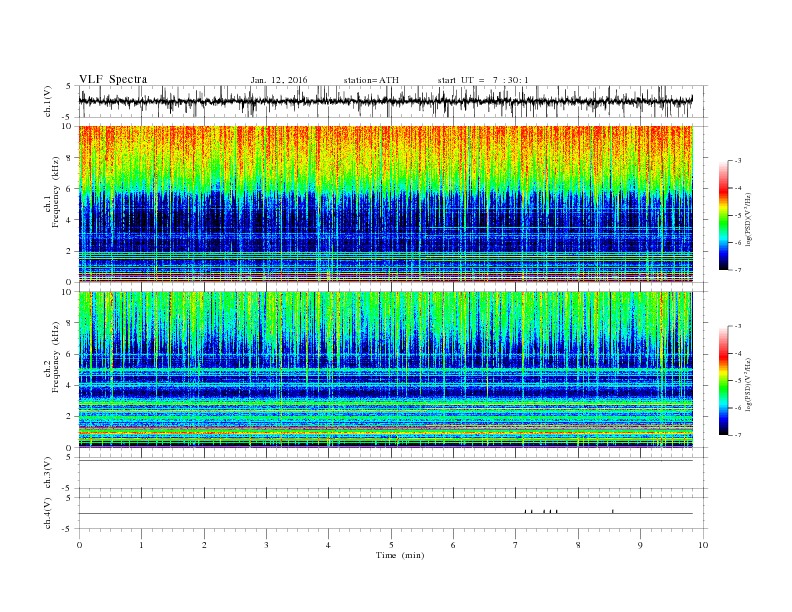Click the bottom time axis tick label "3"

coord(266,545)
